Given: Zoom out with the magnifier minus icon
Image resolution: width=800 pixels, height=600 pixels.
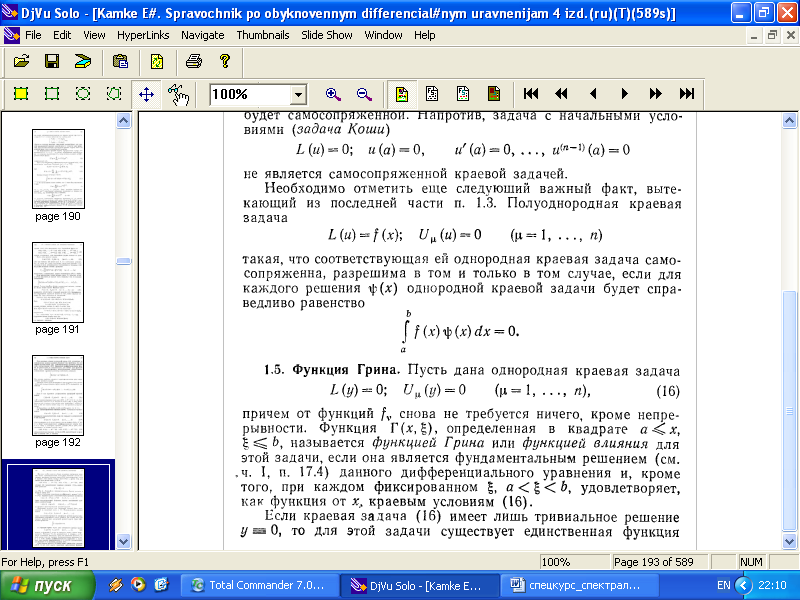Looking at the screenshot, I should (364, 94).
